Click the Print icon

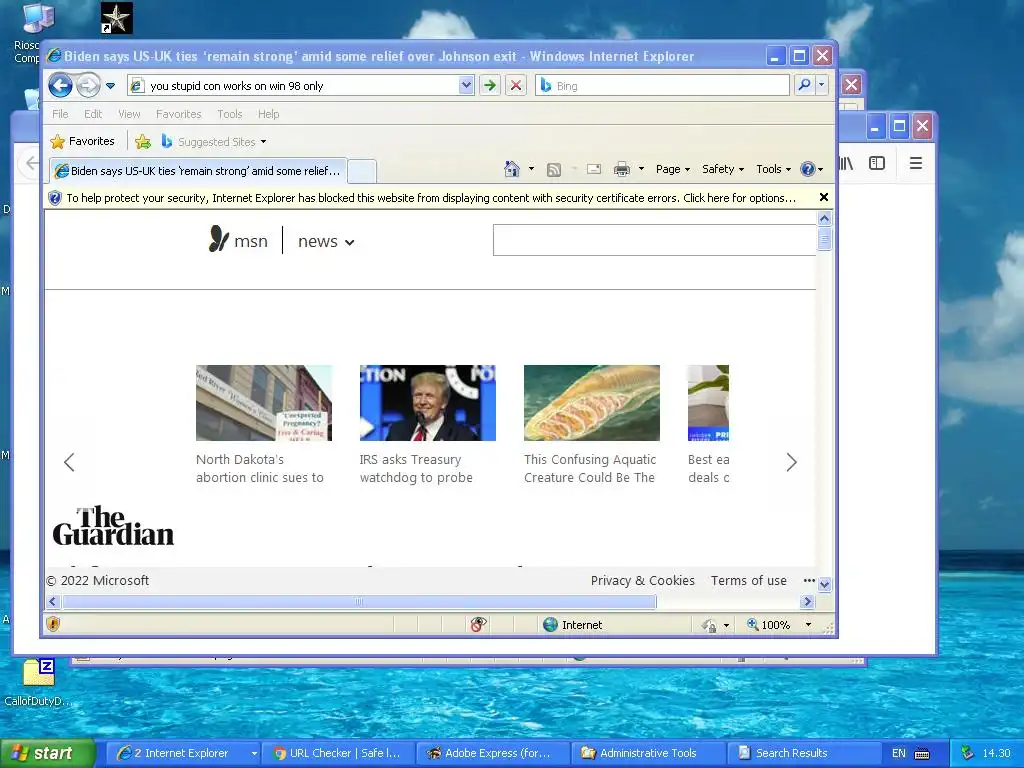[x=622, y=169]
